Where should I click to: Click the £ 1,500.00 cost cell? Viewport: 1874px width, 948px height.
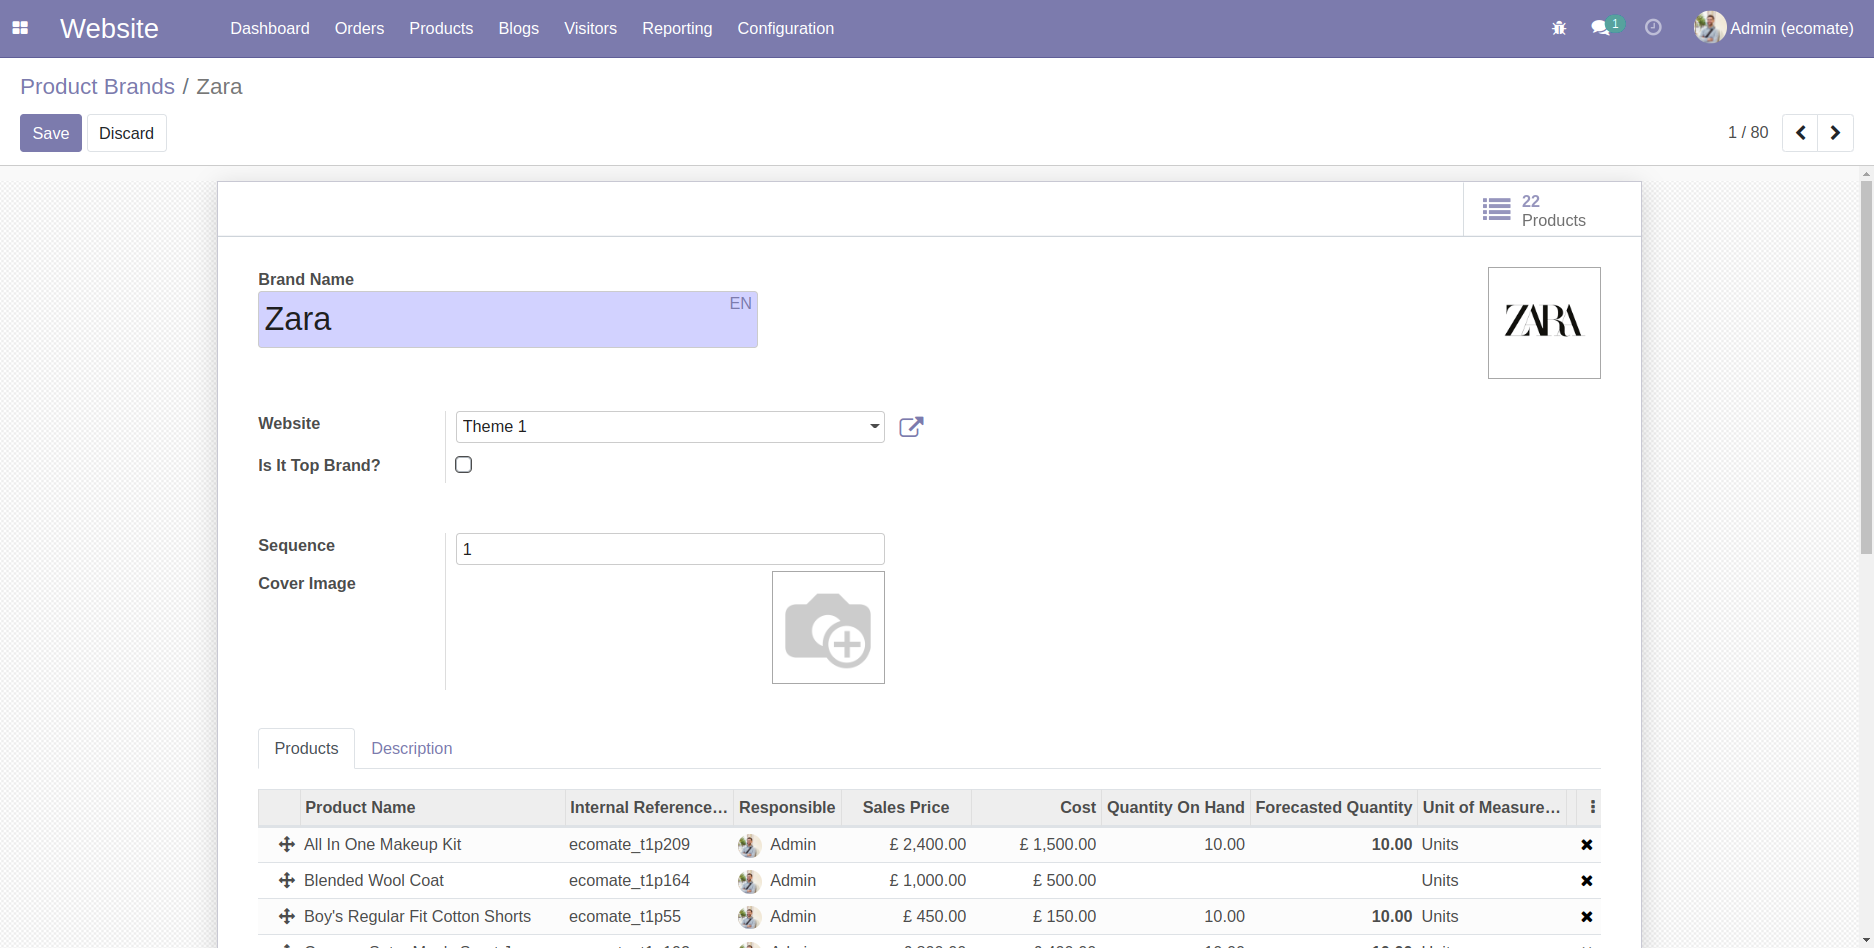(1058, 845)
